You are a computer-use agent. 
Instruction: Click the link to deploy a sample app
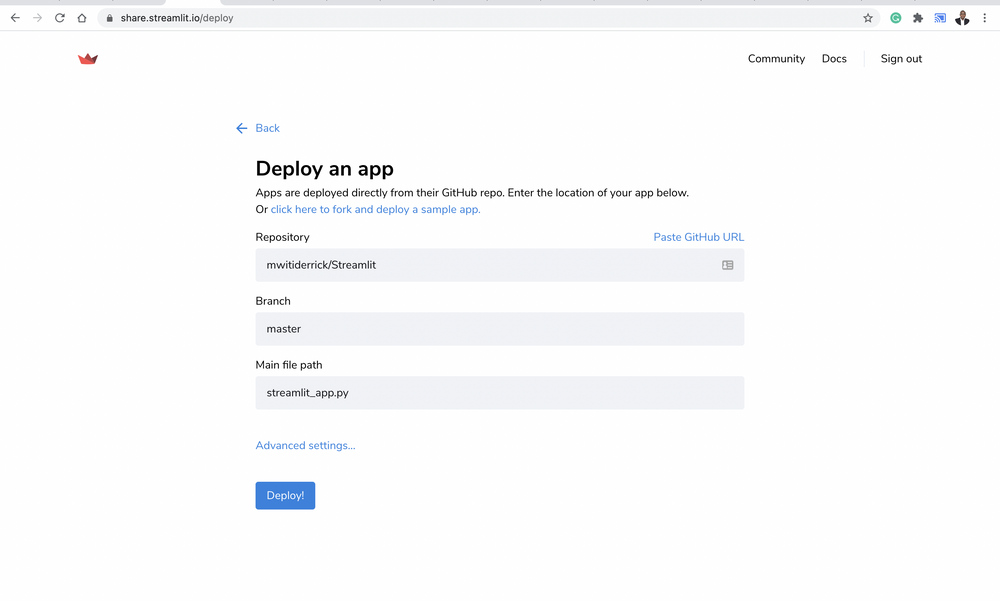[374, 209]
